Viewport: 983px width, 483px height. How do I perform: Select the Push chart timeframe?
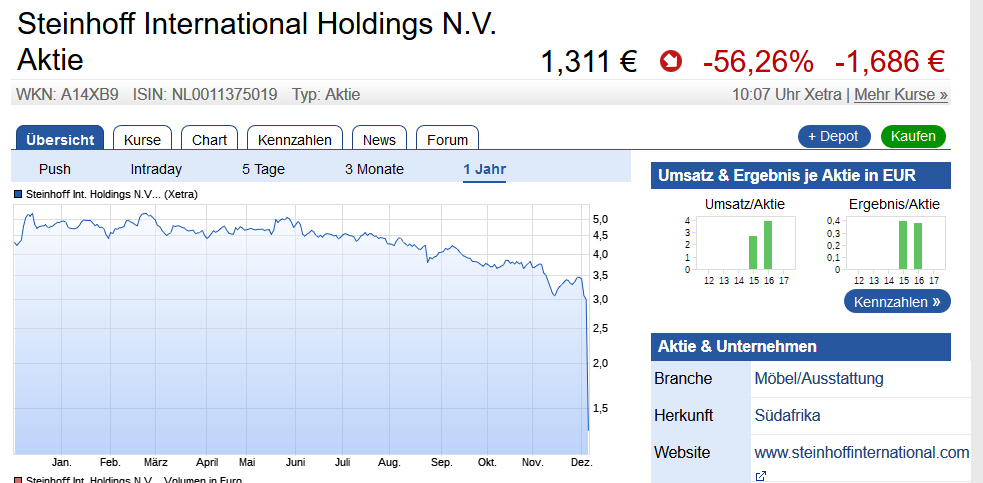pyautogui.click(x=55, y=169)
